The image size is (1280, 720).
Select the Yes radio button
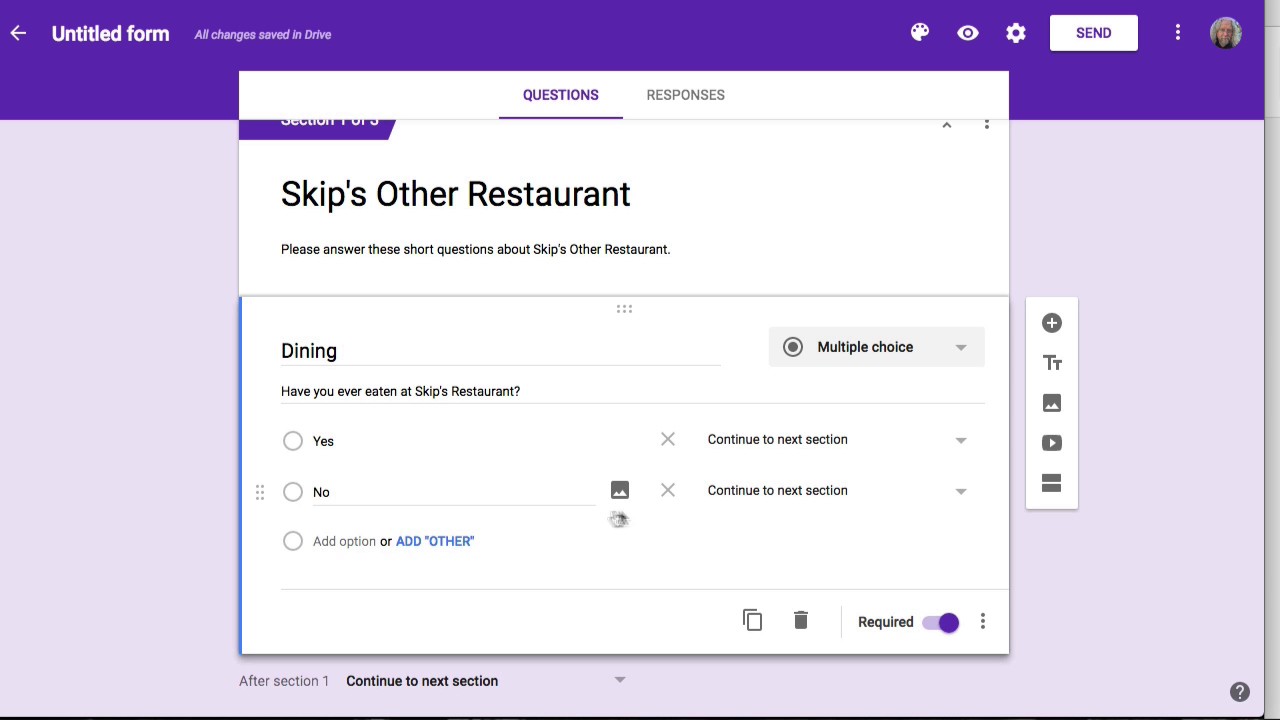pos(293,441)
